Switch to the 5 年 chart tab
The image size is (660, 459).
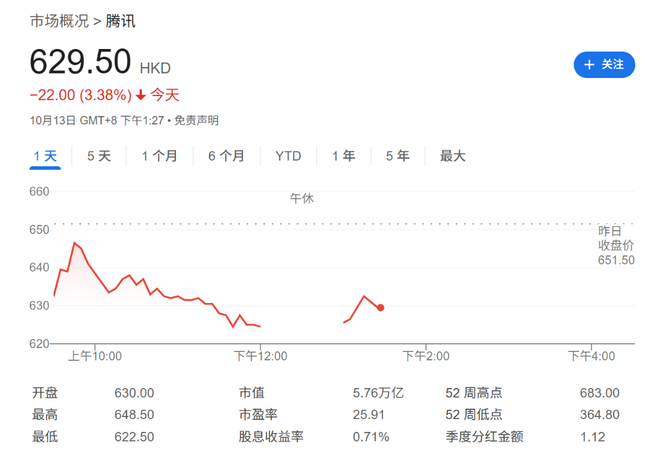click(397, 156)
